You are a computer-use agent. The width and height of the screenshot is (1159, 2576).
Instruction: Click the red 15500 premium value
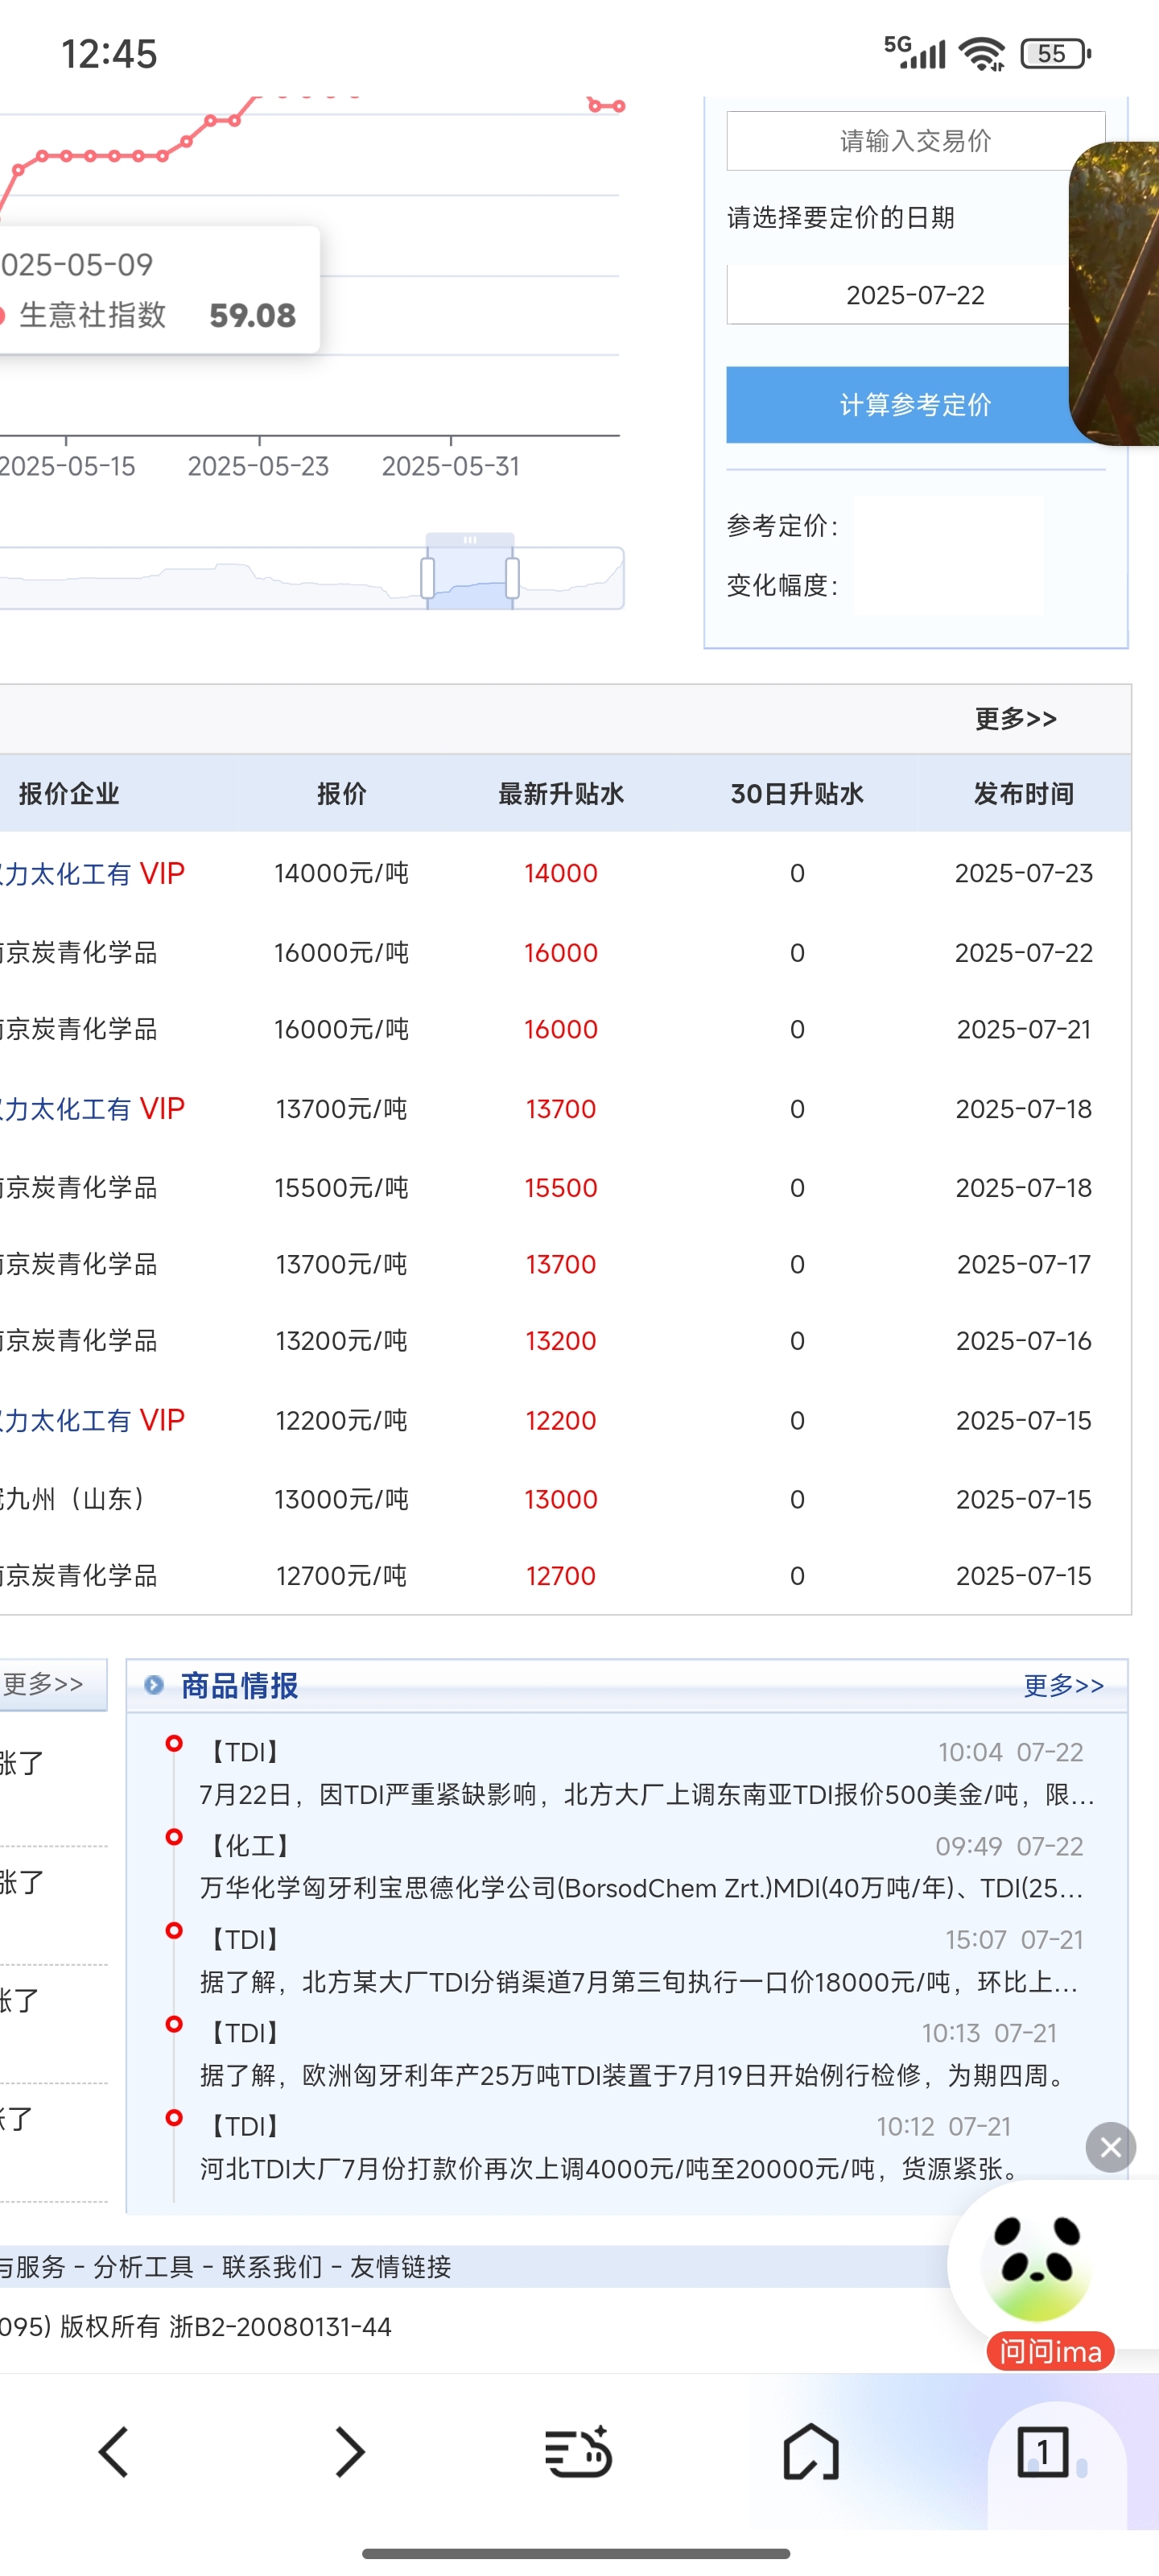click(561, 1188)
